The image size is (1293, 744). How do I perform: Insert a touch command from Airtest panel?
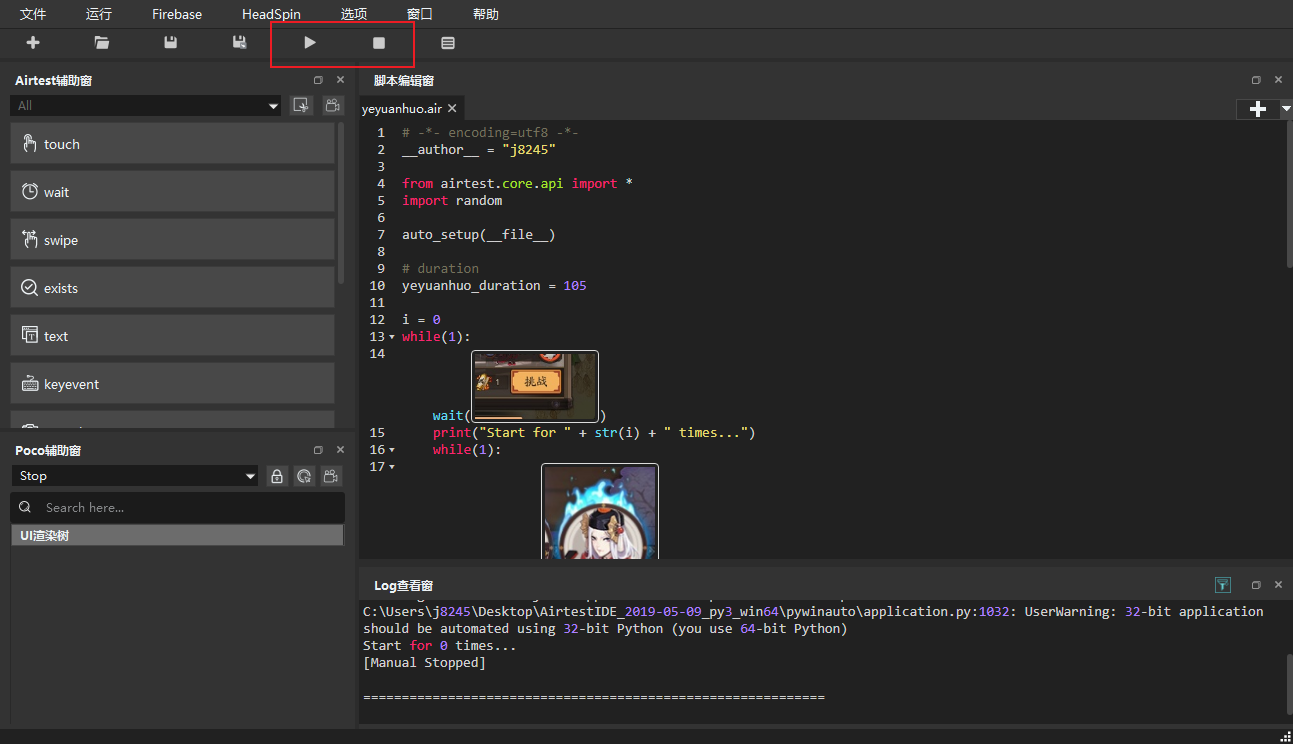173,144
